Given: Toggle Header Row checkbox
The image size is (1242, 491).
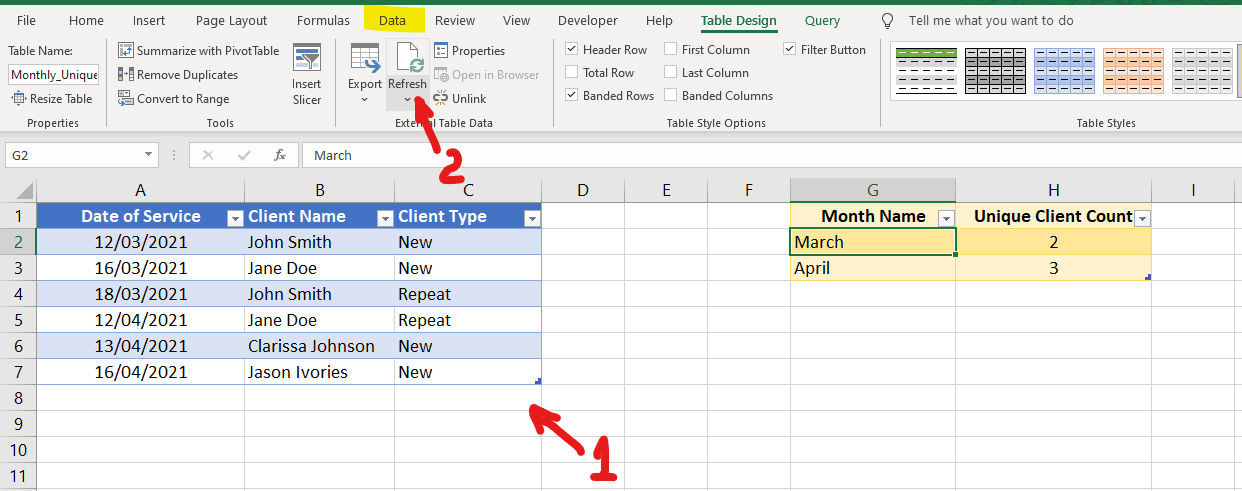Looking at the screenshot, I should [571, 49].
